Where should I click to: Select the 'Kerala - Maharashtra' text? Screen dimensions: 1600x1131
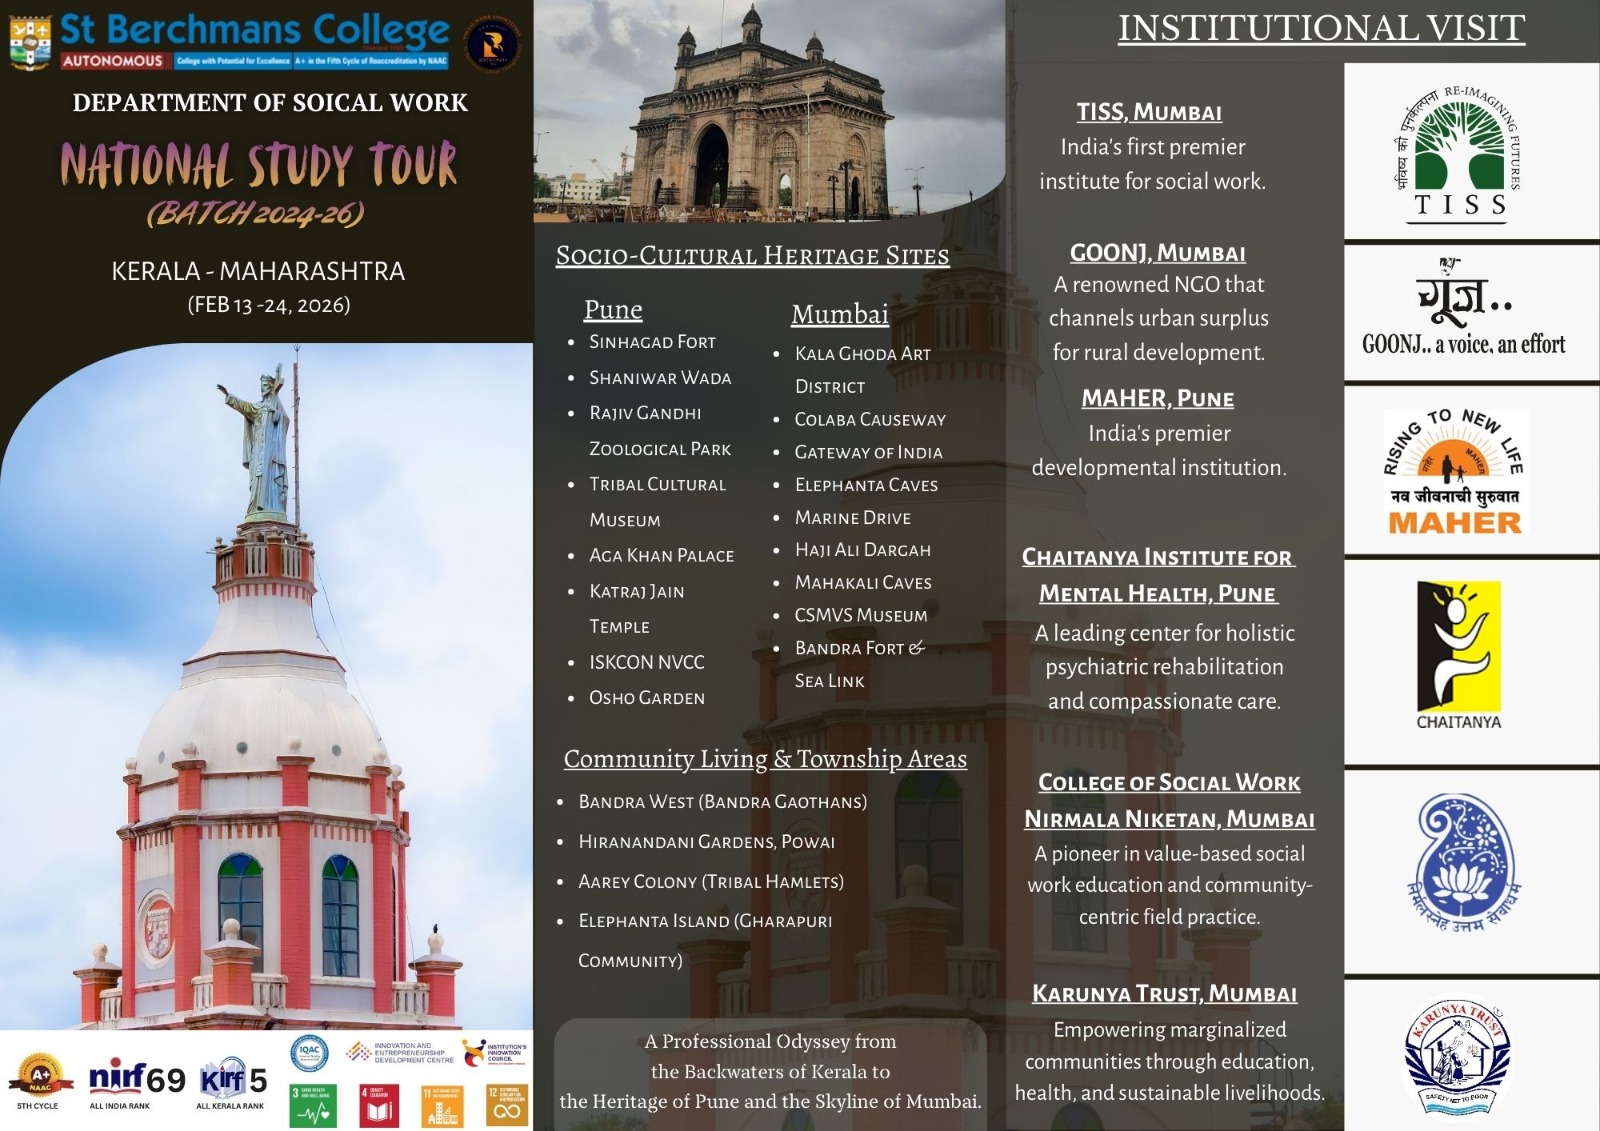click(x=258, y=271)
